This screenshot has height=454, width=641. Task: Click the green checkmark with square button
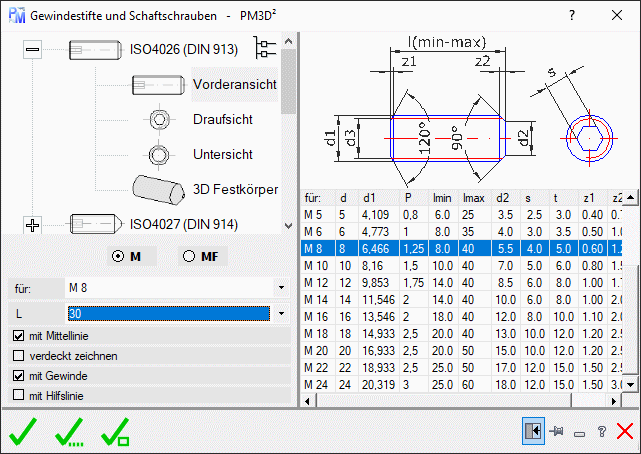click(116, 431)
